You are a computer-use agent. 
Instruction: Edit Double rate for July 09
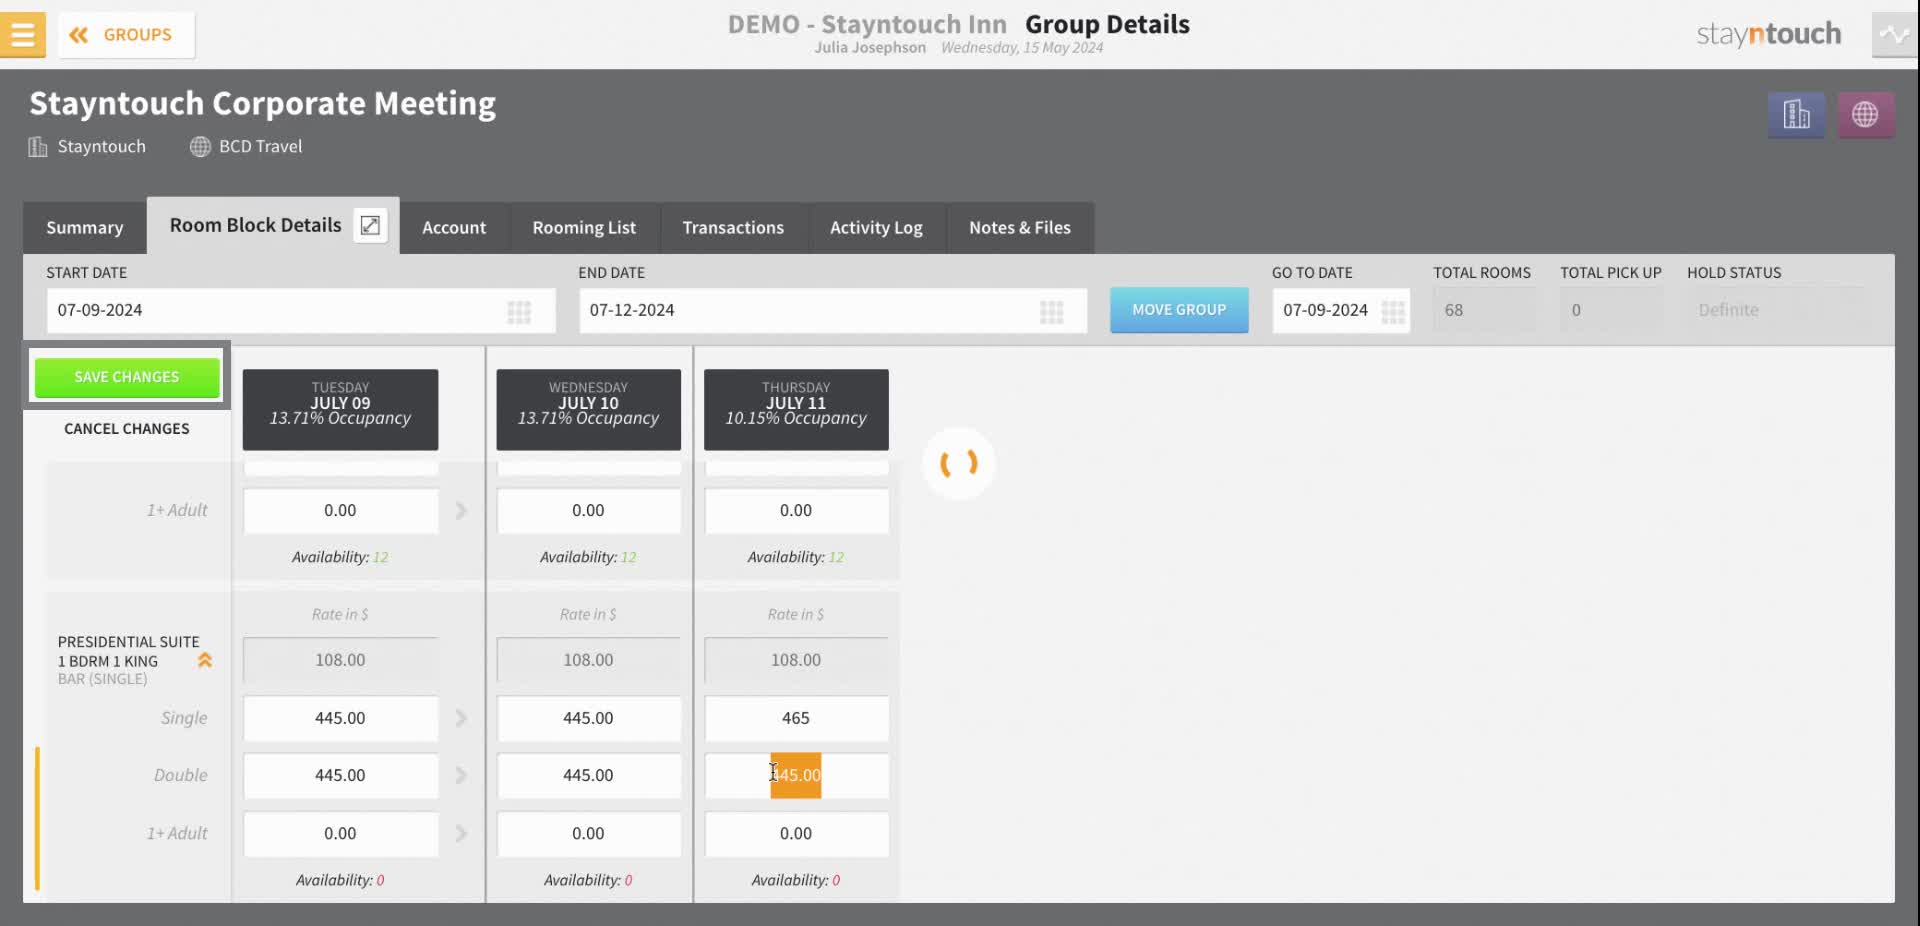pyautogui.click(x=340, y=776)
